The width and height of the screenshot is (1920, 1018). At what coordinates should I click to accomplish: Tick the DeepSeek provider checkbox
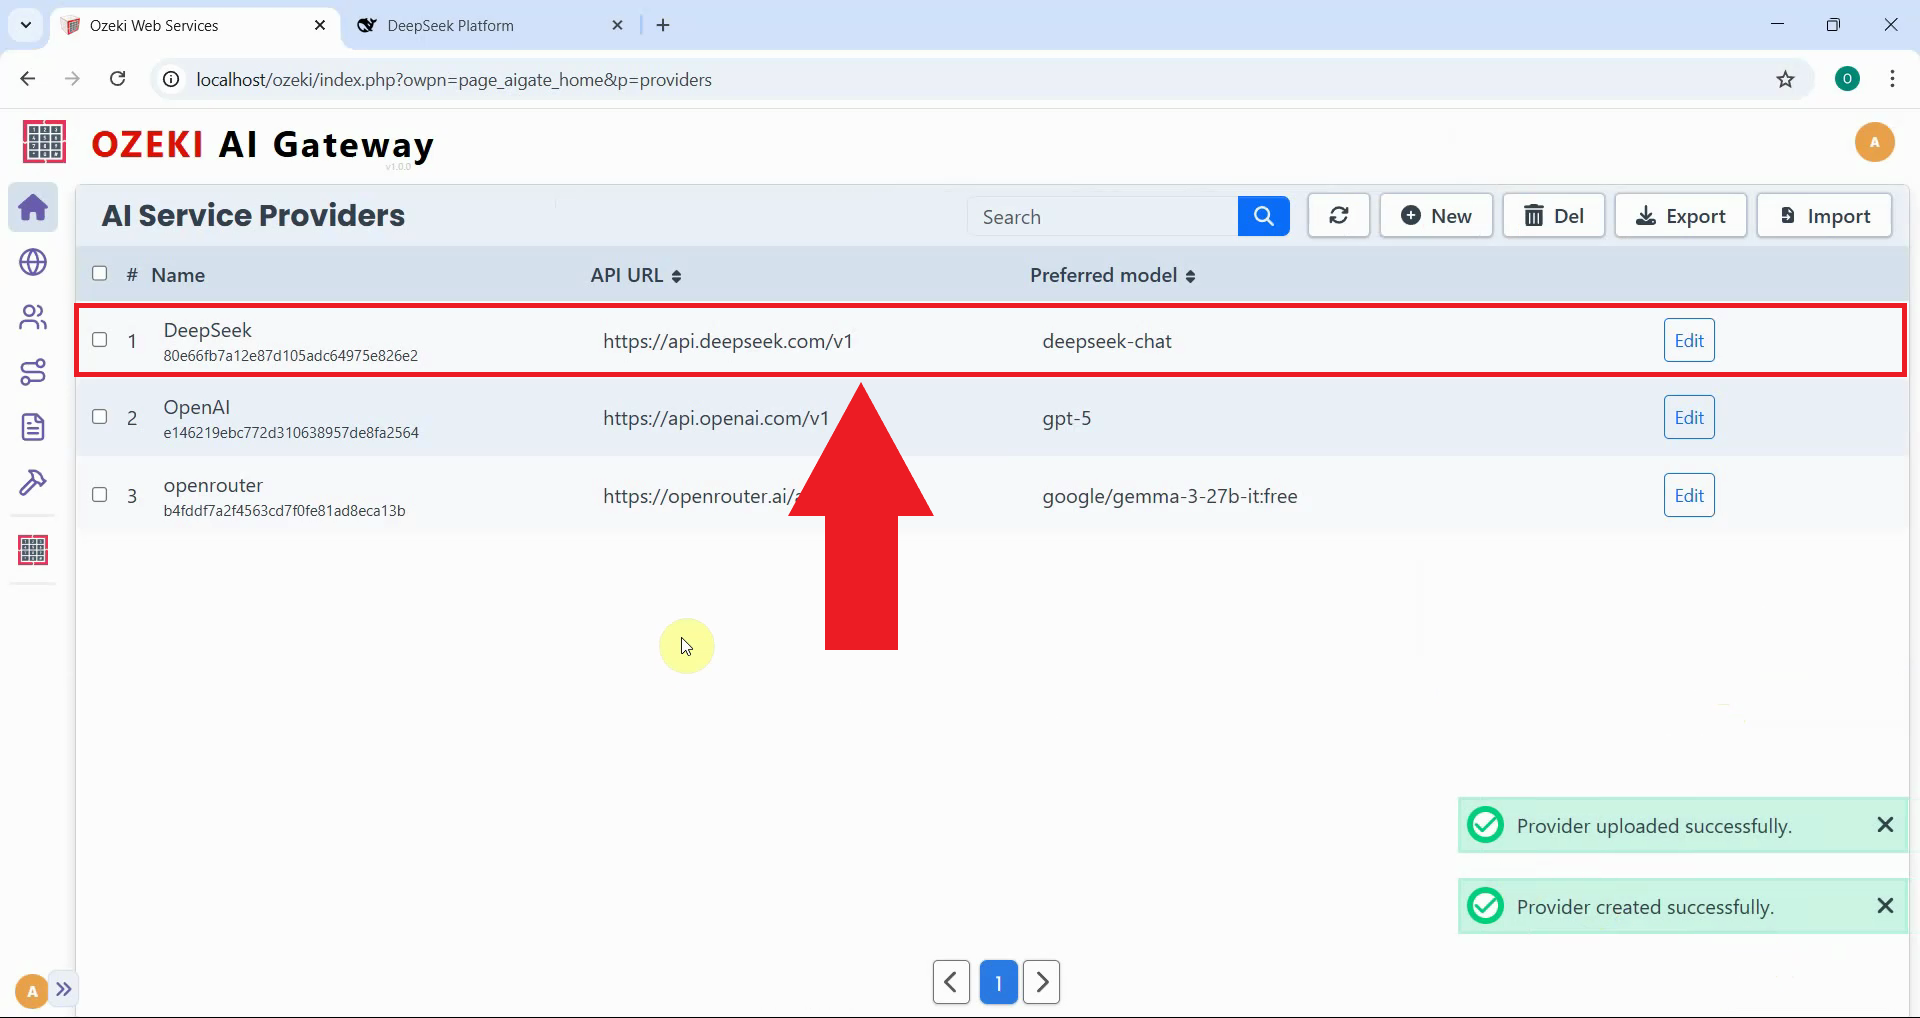(100, 340)
